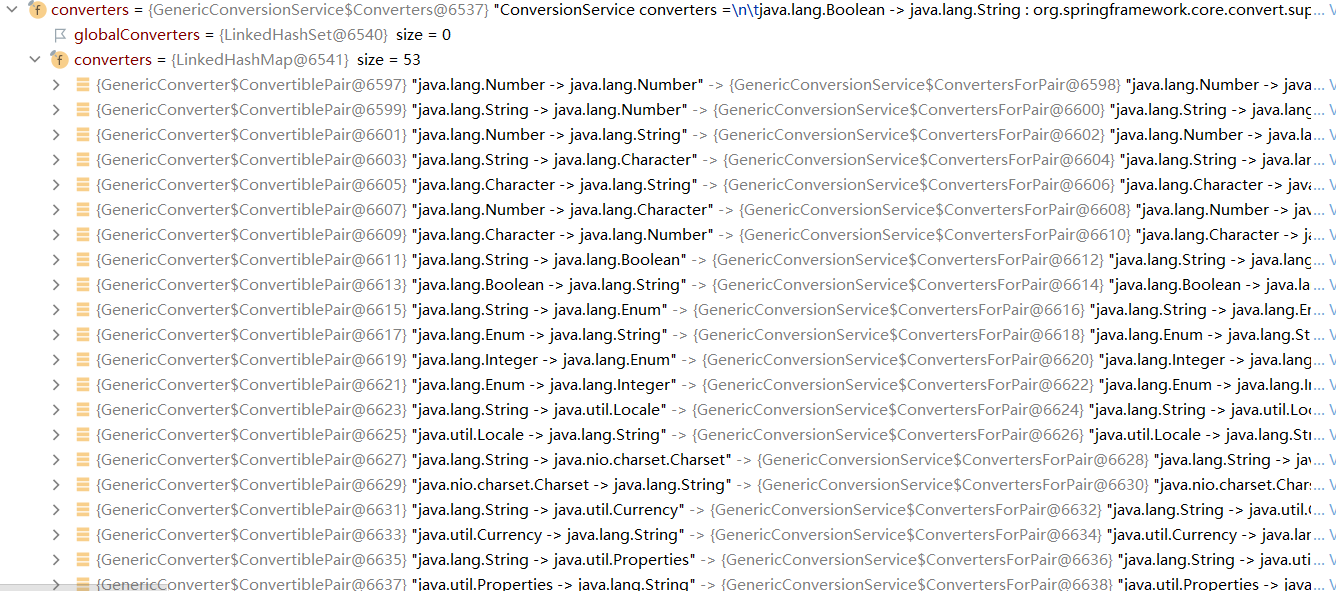
Task: Expand the java.lang.Integer -> java.lang.Enum entry
Action: 57,360
